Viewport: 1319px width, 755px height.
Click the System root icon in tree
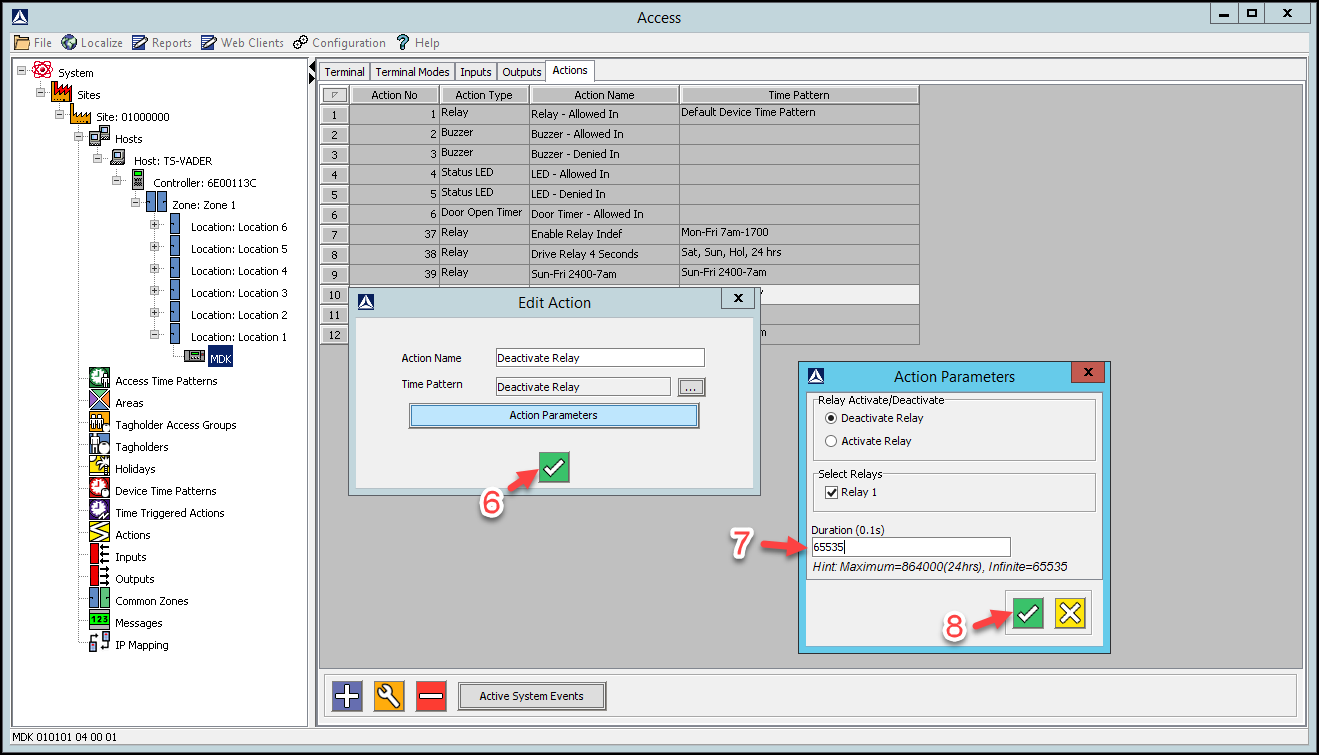(42, 71)
